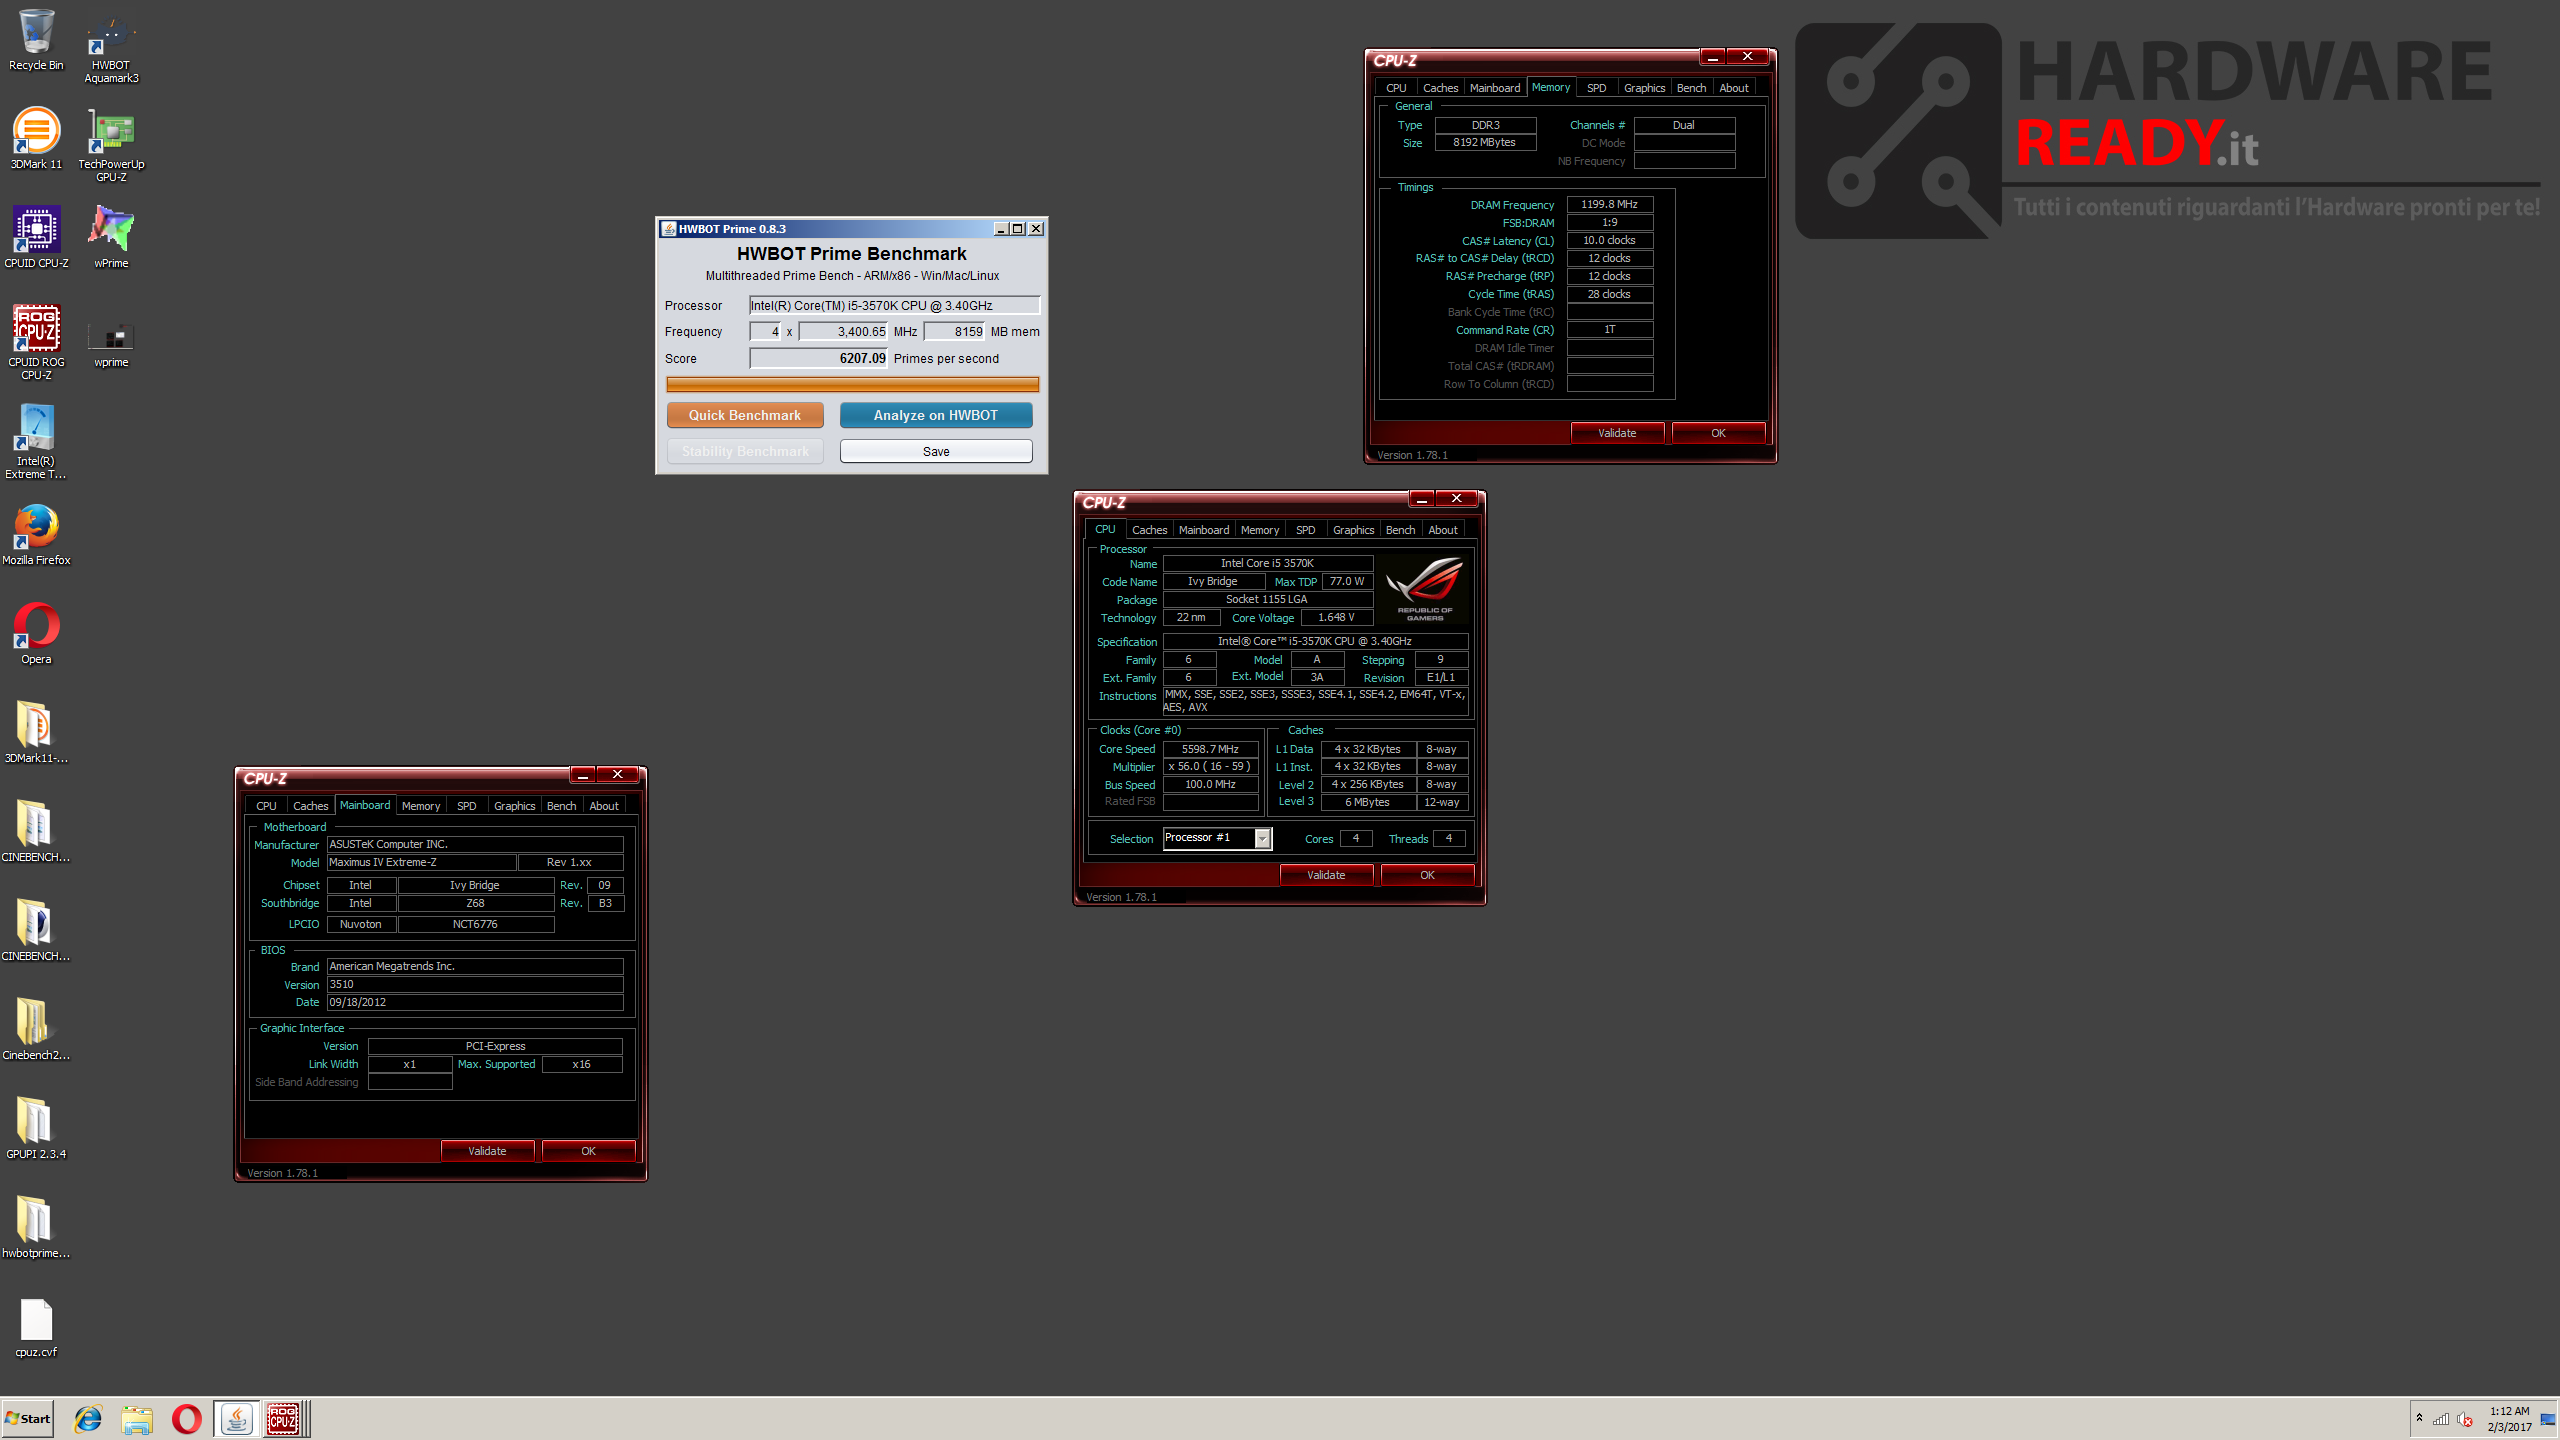Open the hwbotprime folder on desktop
Screen dimensions: 2560x1440
[x=36, y=1227]
